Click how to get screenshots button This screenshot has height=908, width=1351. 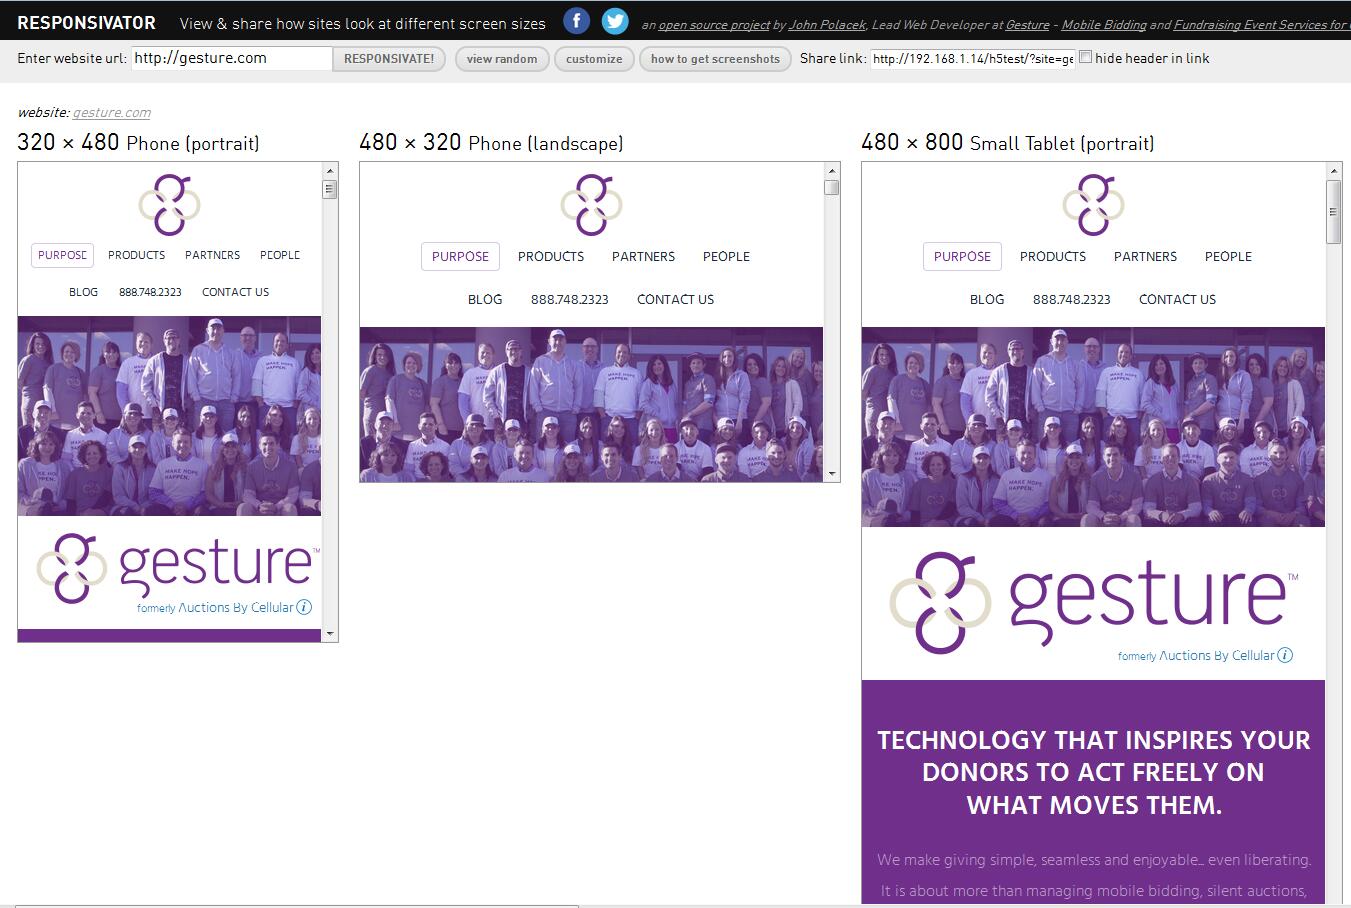[715, 59]
